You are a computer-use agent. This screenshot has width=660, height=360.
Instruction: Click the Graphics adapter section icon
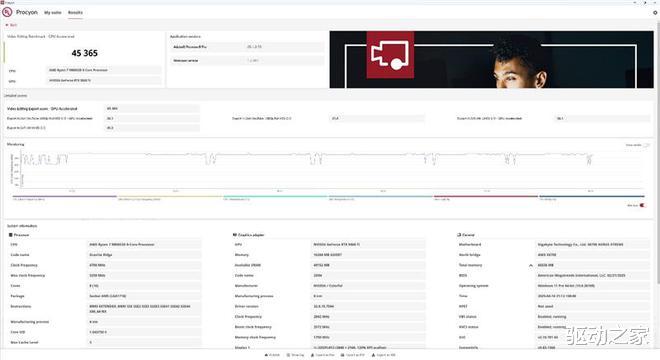point(235,235)
